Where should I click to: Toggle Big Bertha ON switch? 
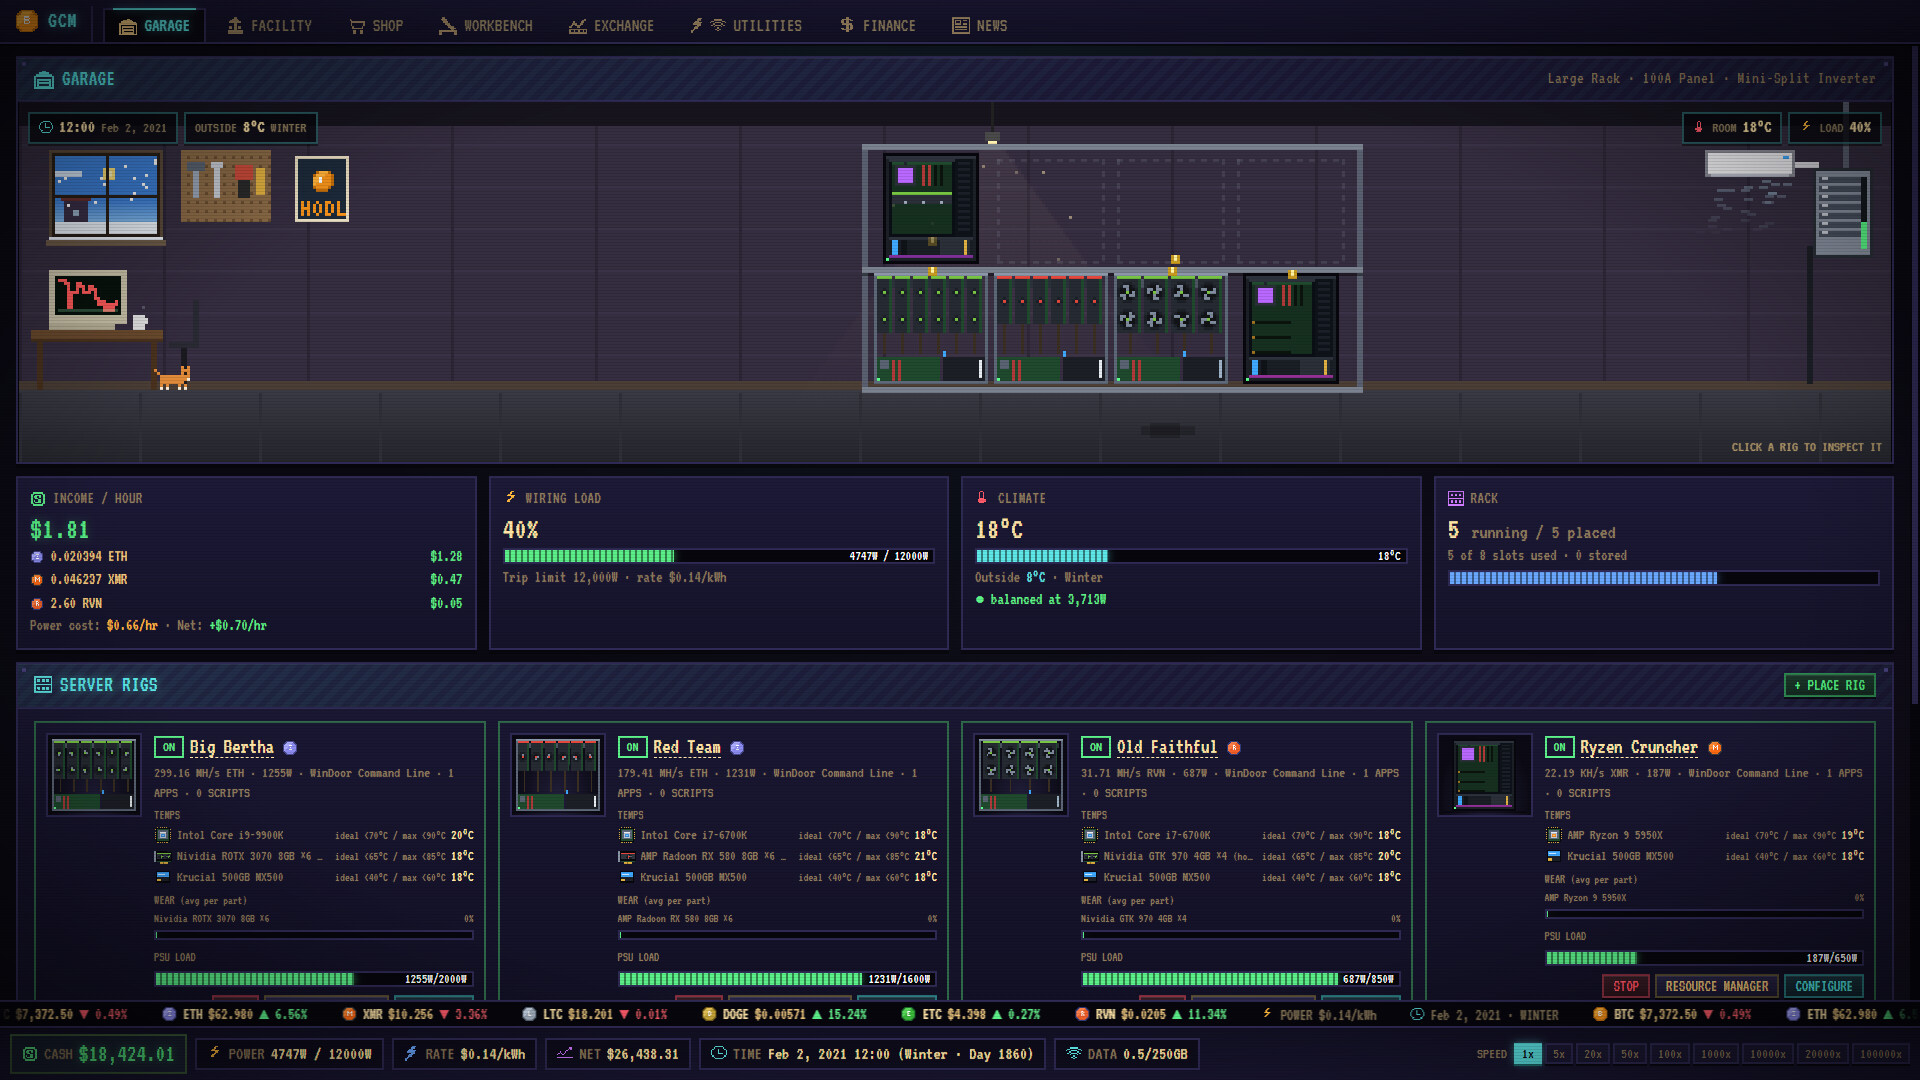pos(169,747)
